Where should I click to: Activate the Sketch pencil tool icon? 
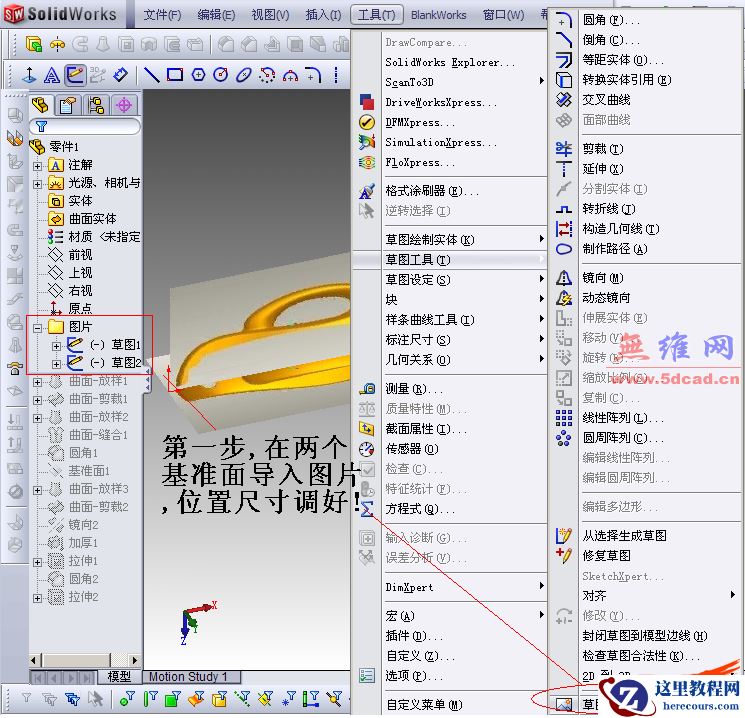(75, 75)
